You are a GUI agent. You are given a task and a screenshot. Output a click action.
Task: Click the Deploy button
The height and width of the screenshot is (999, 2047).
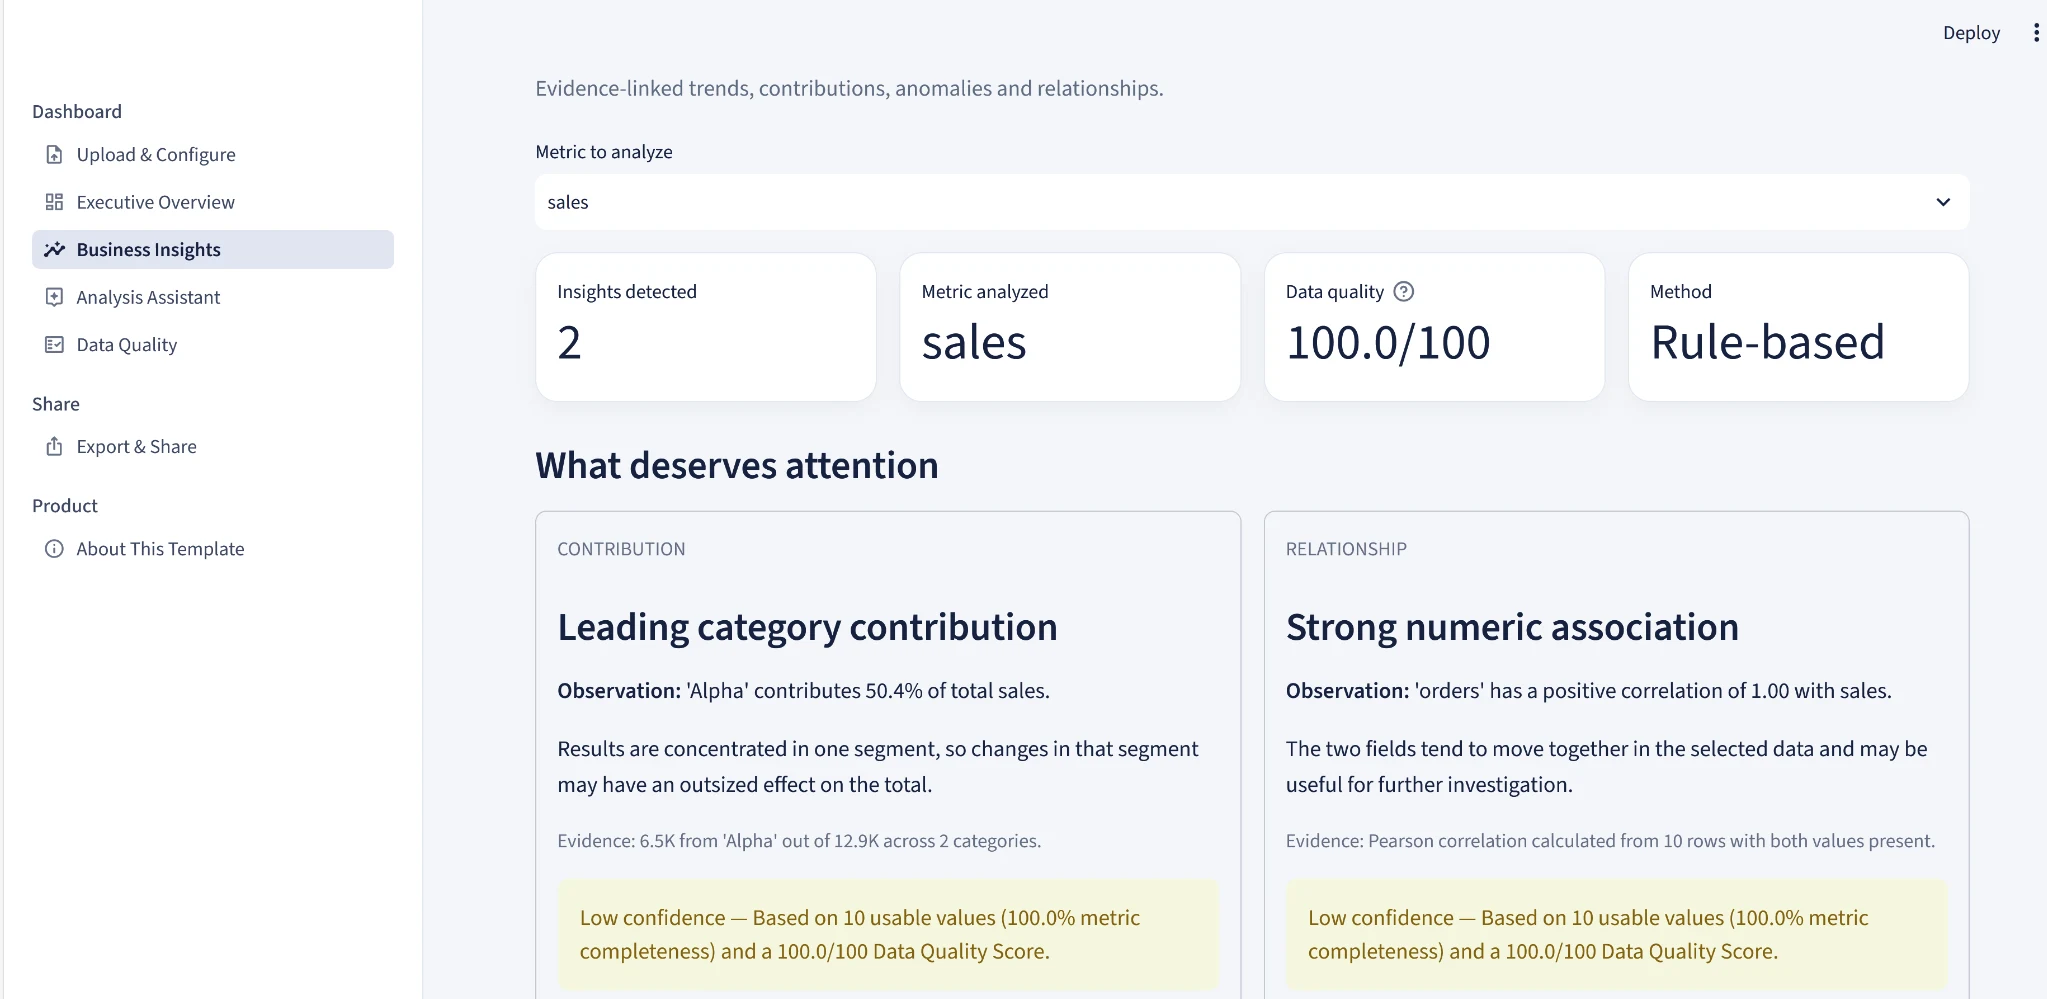coord(1971,33)
